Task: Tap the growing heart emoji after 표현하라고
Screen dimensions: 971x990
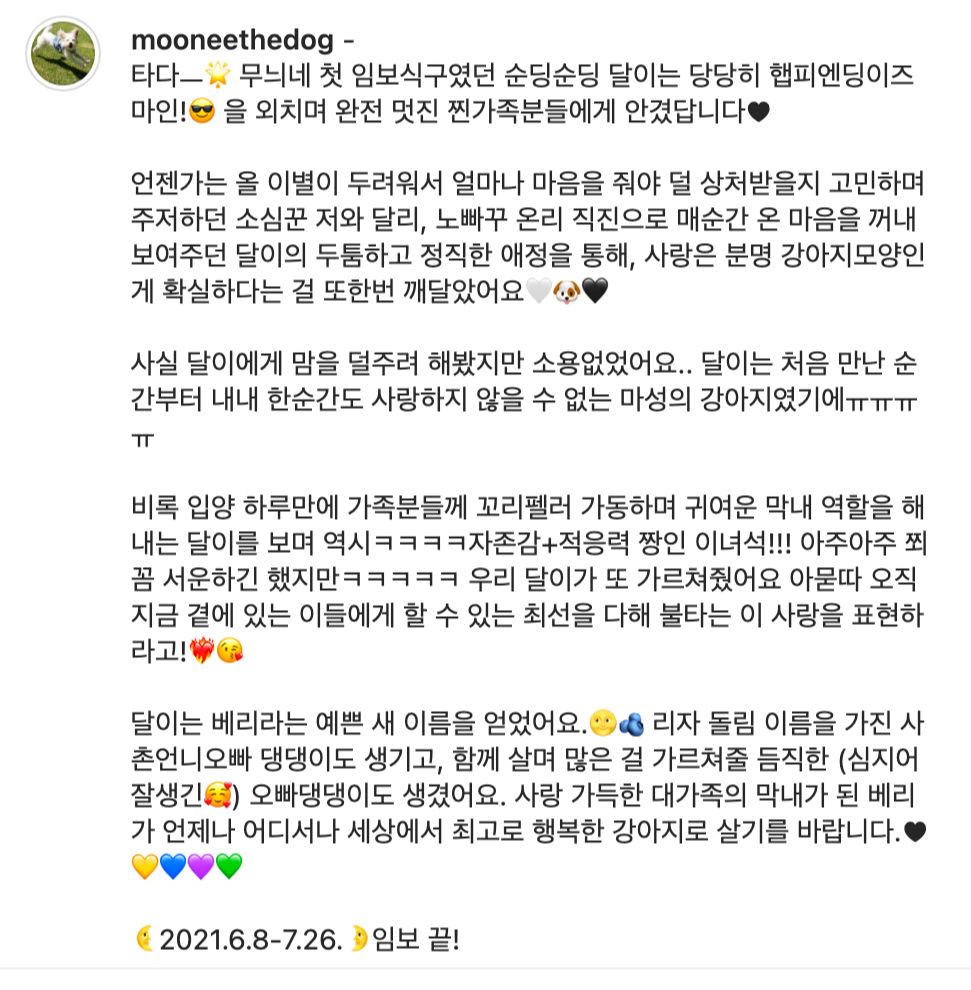Action: click(202, 650)
